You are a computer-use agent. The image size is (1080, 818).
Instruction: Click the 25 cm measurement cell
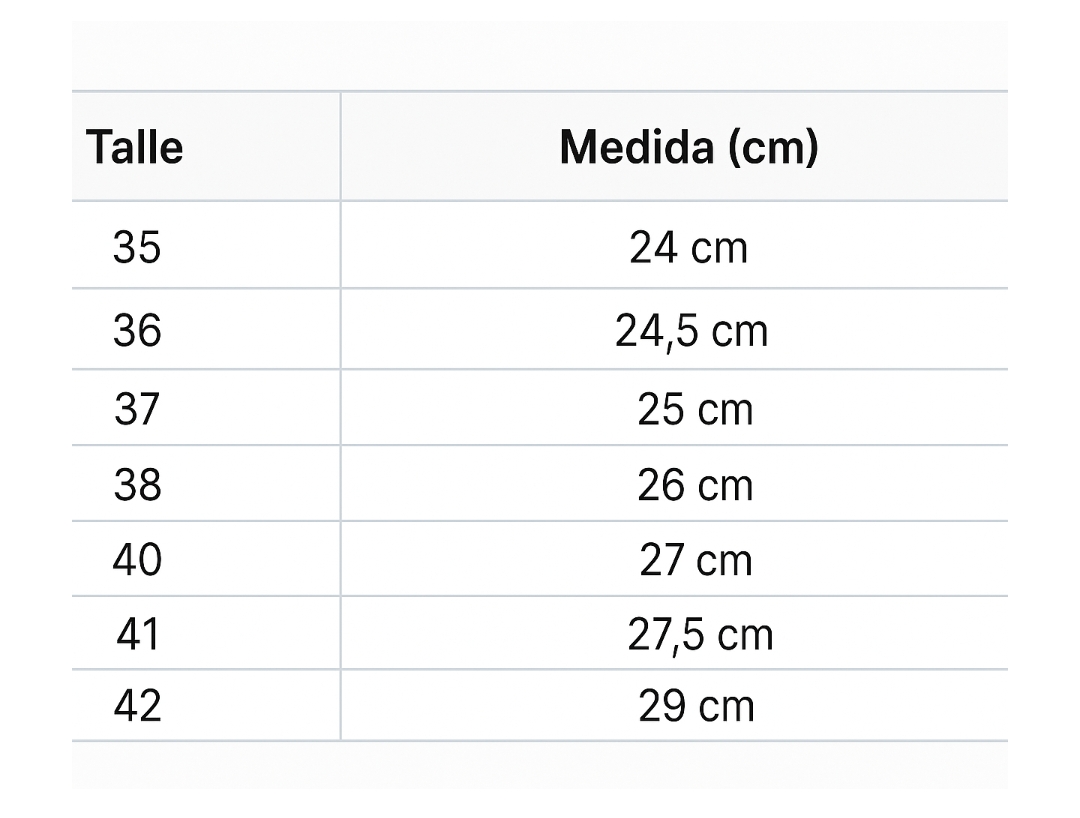coord(695,408)
